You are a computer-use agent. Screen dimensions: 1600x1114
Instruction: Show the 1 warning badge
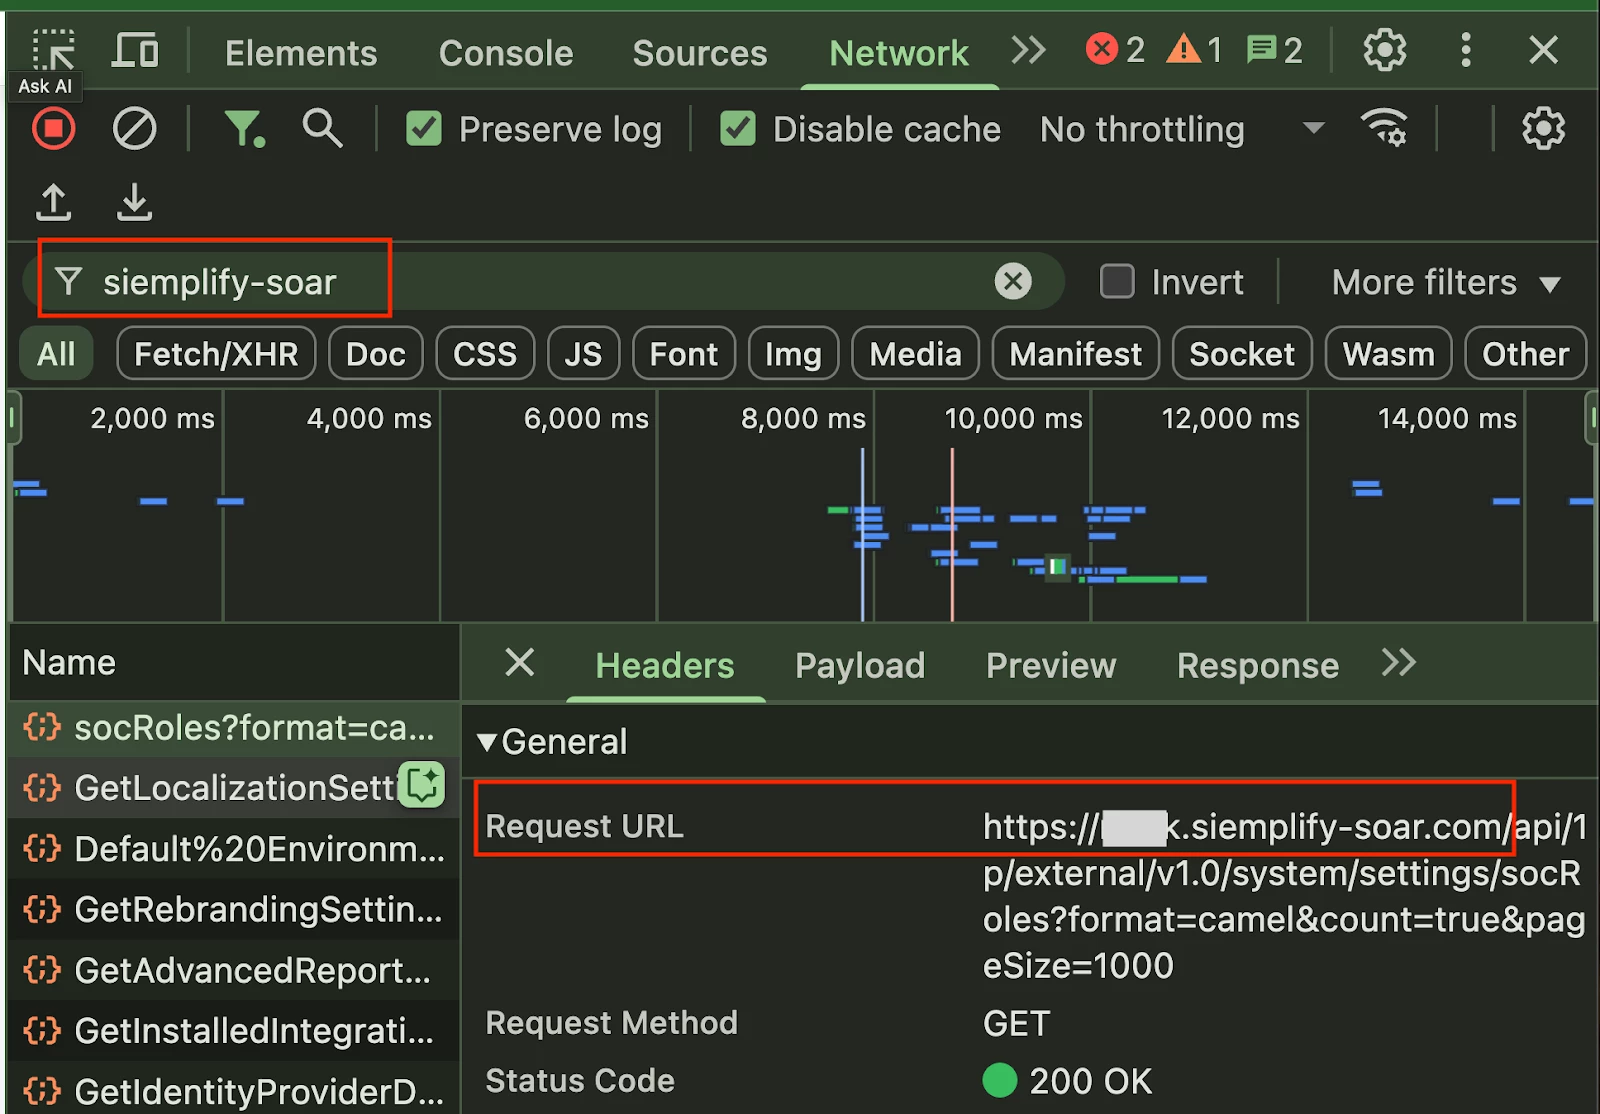click(1195, 49)
